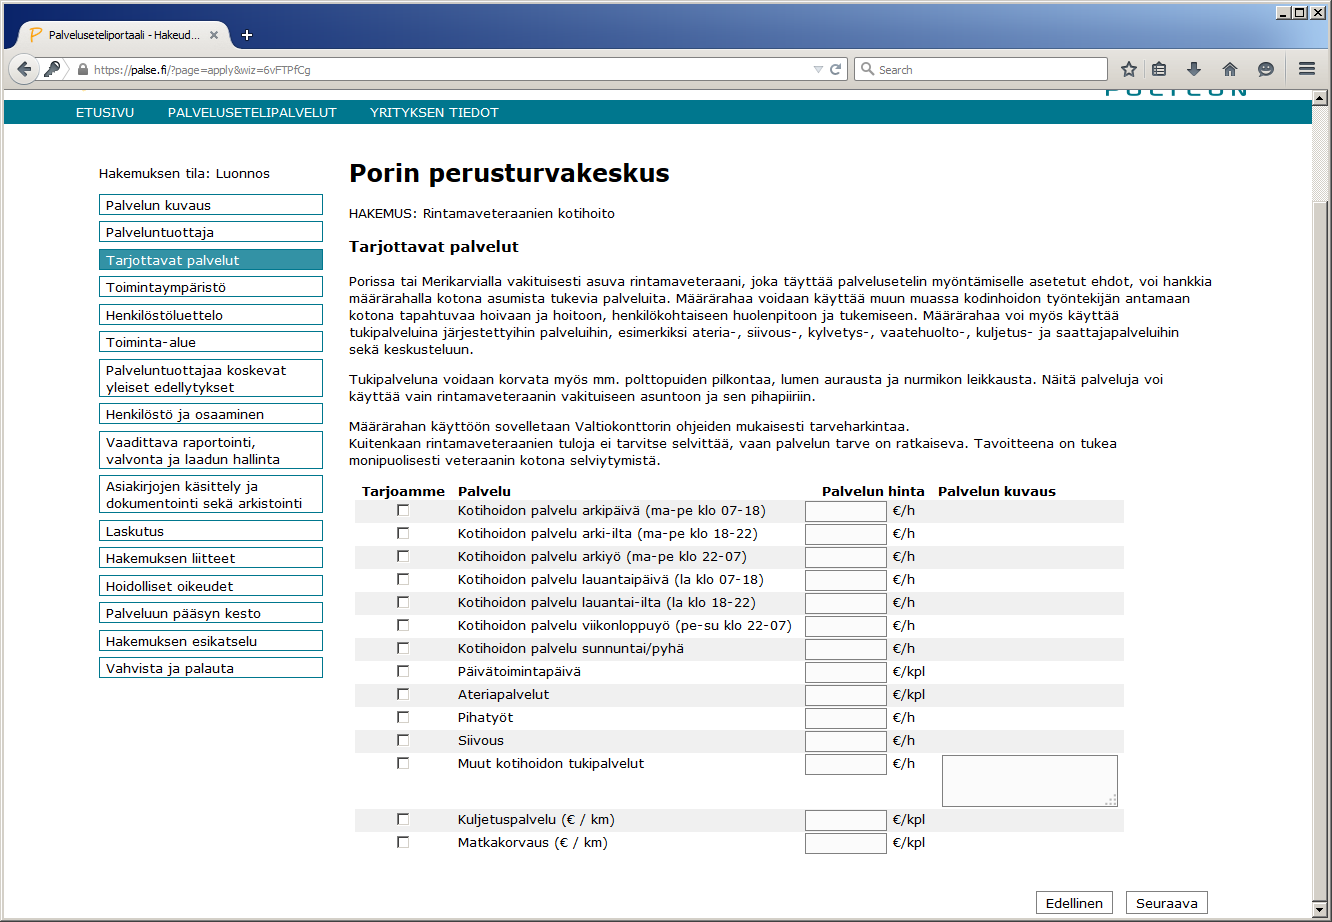This screenshot has width=1332, height=922.
Task: Open the URL history dropdown arrow
Action: [x=819, y=70]
